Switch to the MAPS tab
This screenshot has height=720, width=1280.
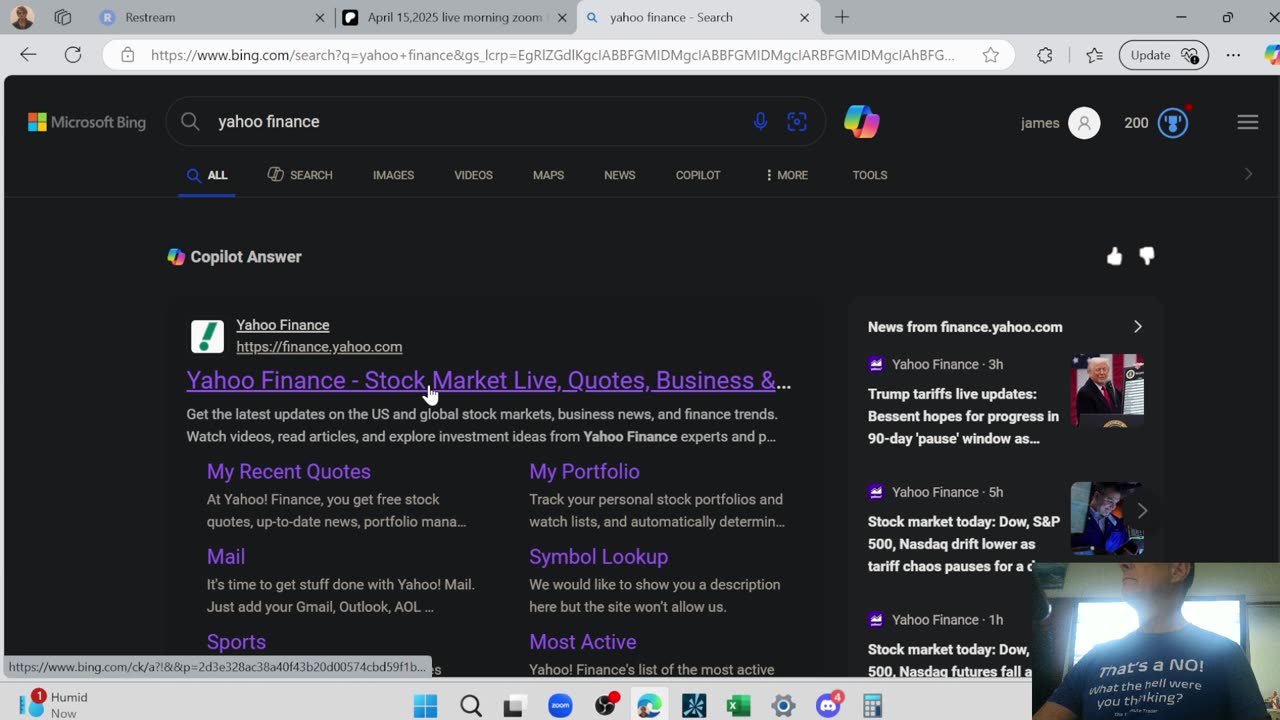coord(548,175)
